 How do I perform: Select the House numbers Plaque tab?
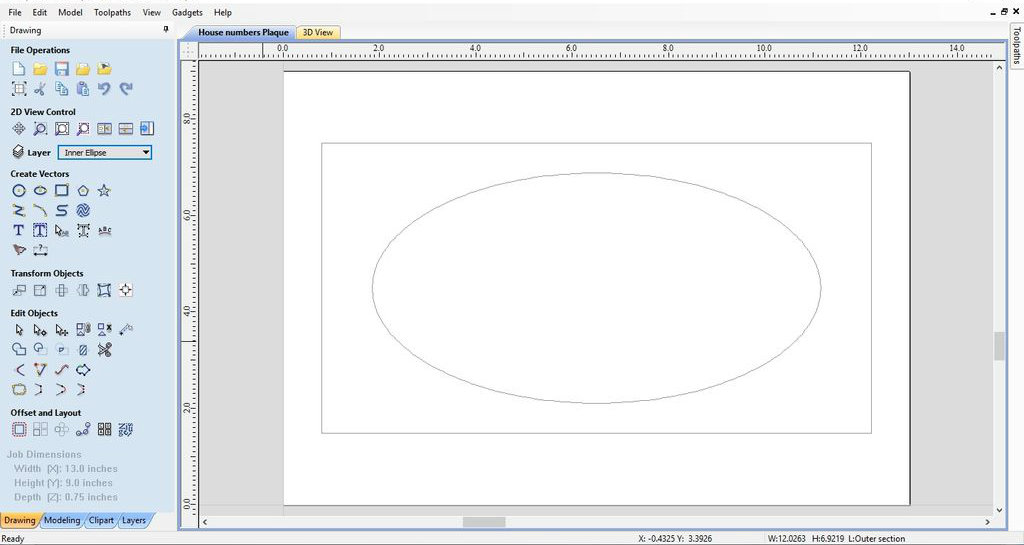point(243,32)
